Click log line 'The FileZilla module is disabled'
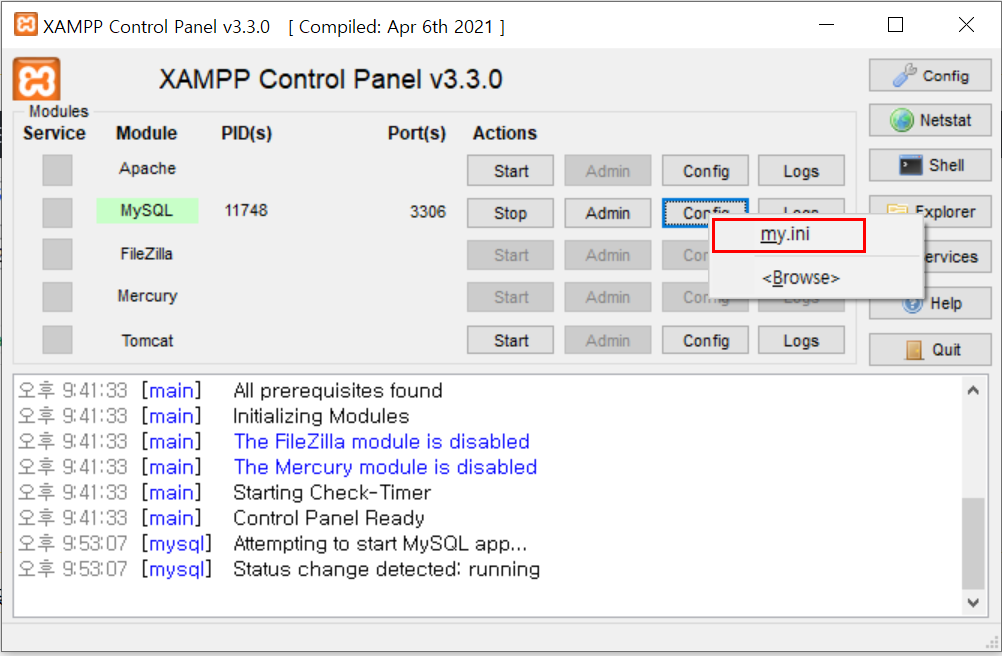 coord(382,441)
